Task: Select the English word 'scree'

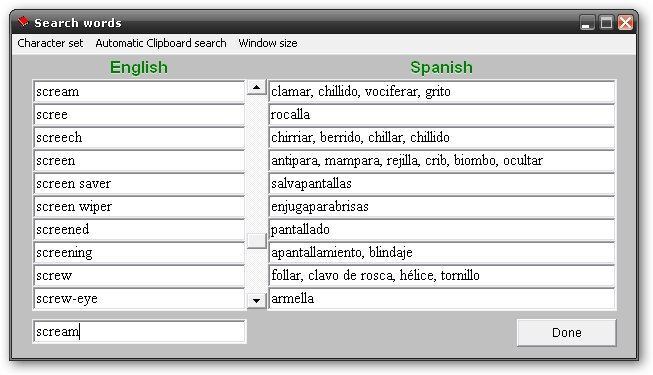Action: click(139, 115)
